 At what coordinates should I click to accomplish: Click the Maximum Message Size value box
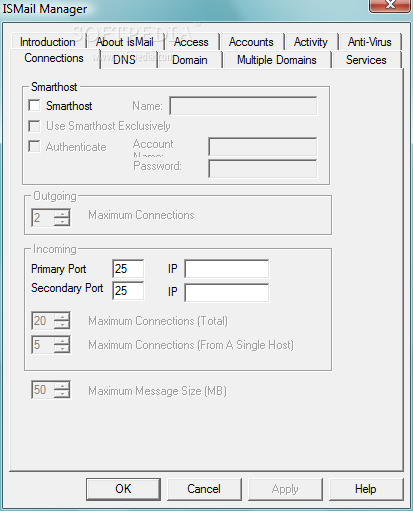pos(43,390)
